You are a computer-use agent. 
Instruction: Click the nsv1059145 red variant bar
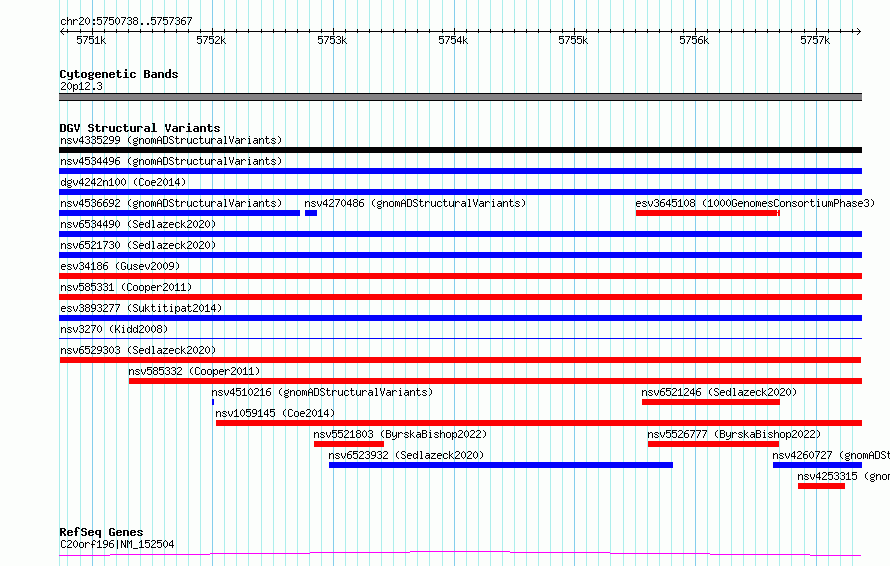pos(539,423)
